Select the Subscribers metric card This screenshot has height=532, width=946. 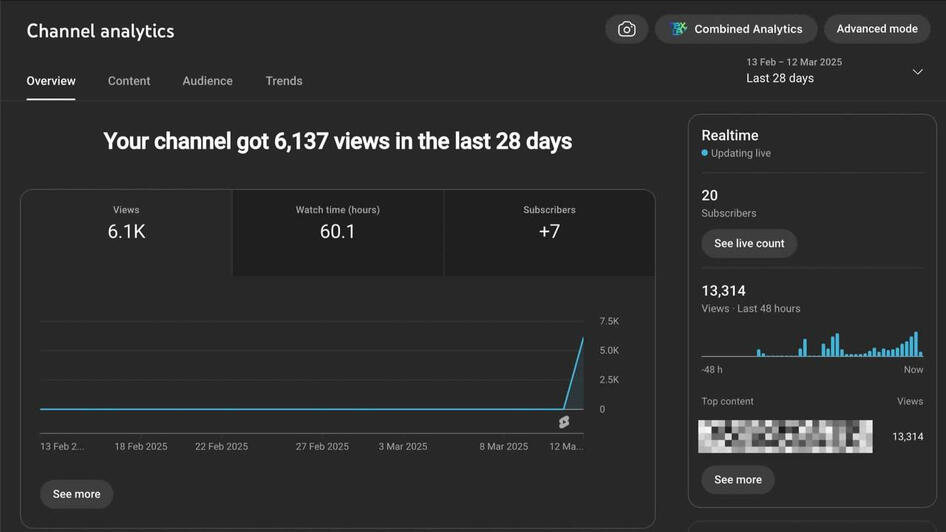(549, 232)
